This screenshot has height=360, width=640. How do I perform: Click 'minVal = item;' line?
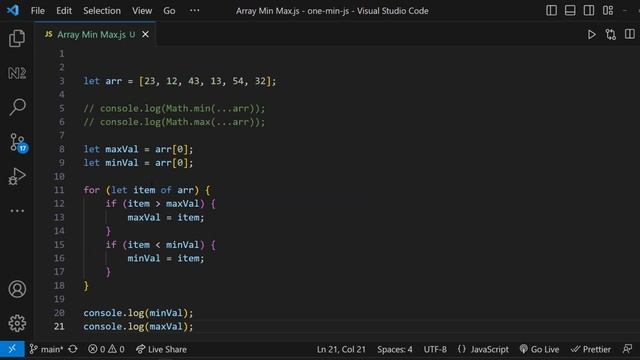pos(166,258)
